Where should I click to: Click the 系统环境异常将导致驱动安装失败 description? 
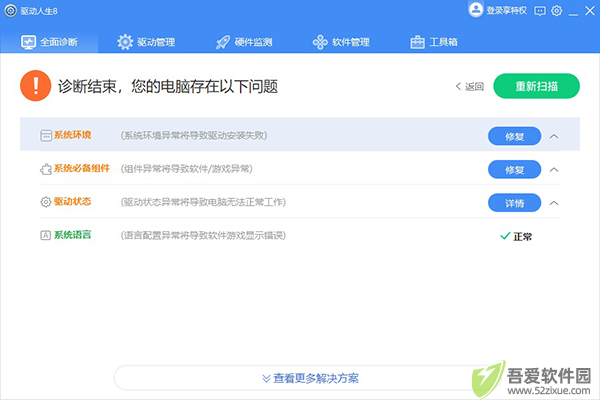(x=194, y=136)
